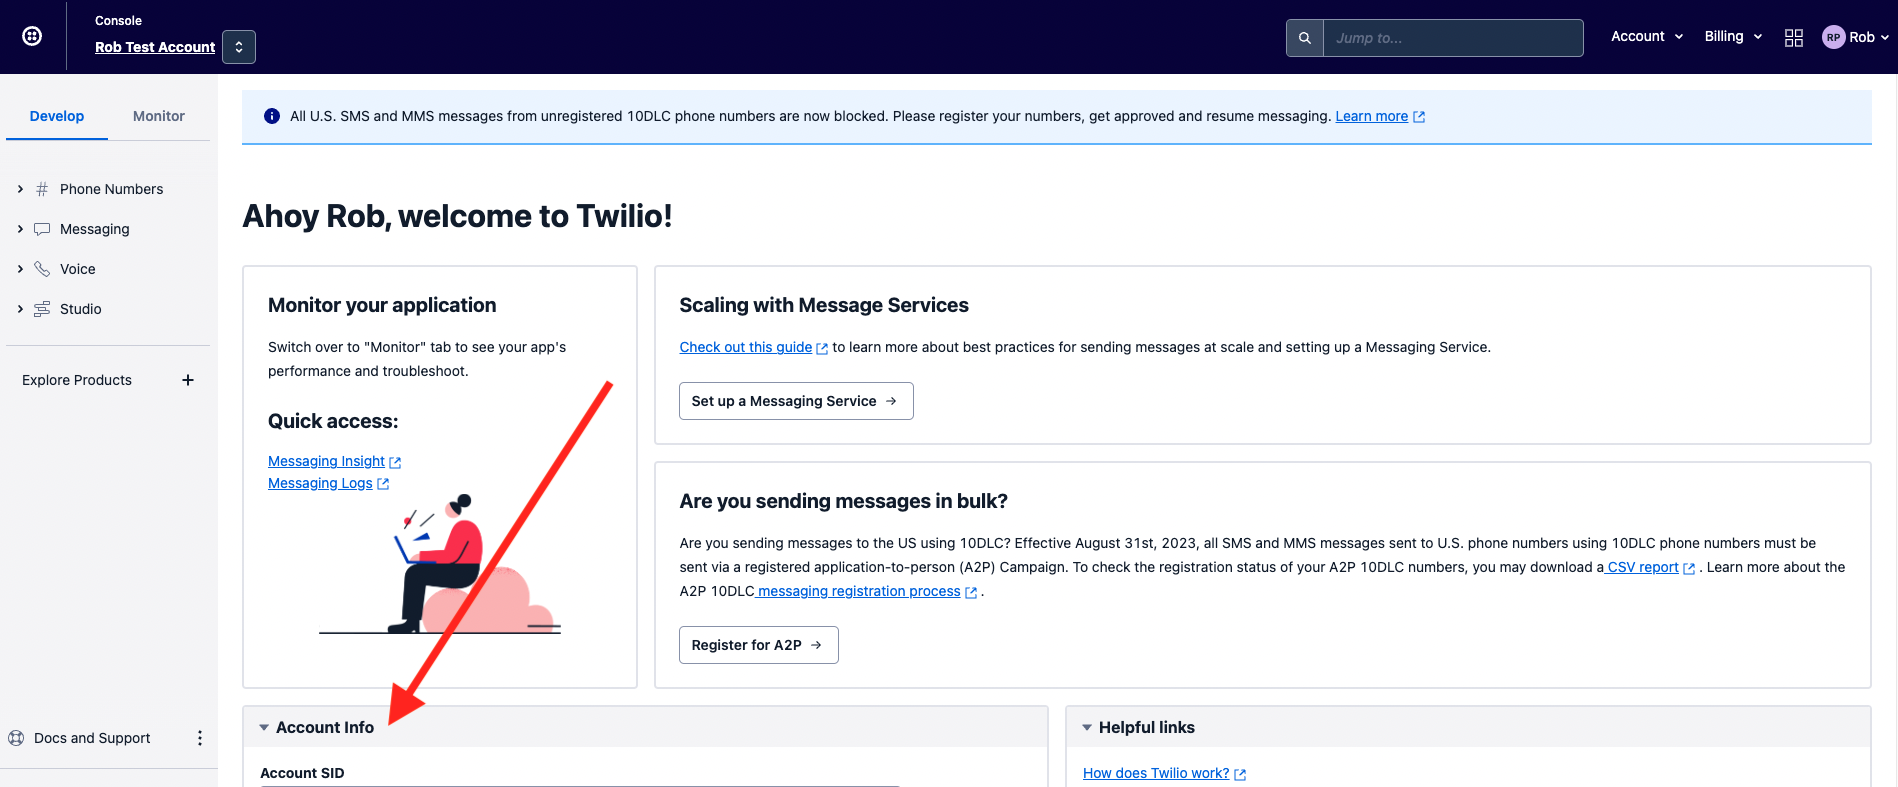The height and width of the screenshot is (787, 1898).
Task: Click the Twilio logo icon
Action: click(32, 36)
